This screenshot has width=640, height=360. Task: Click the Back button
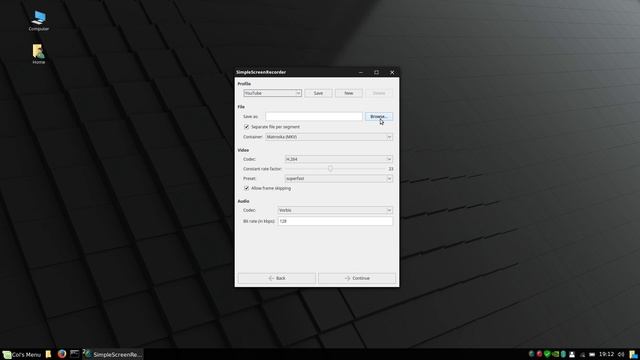pyautogui.click(x=277, y=278)
